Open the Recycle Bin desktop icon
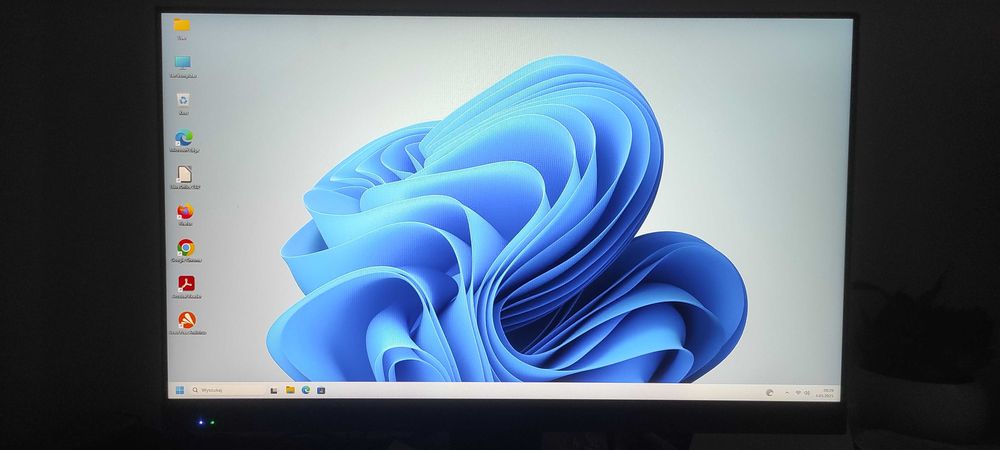The image size is (1000, 450). tap(184, 99)
